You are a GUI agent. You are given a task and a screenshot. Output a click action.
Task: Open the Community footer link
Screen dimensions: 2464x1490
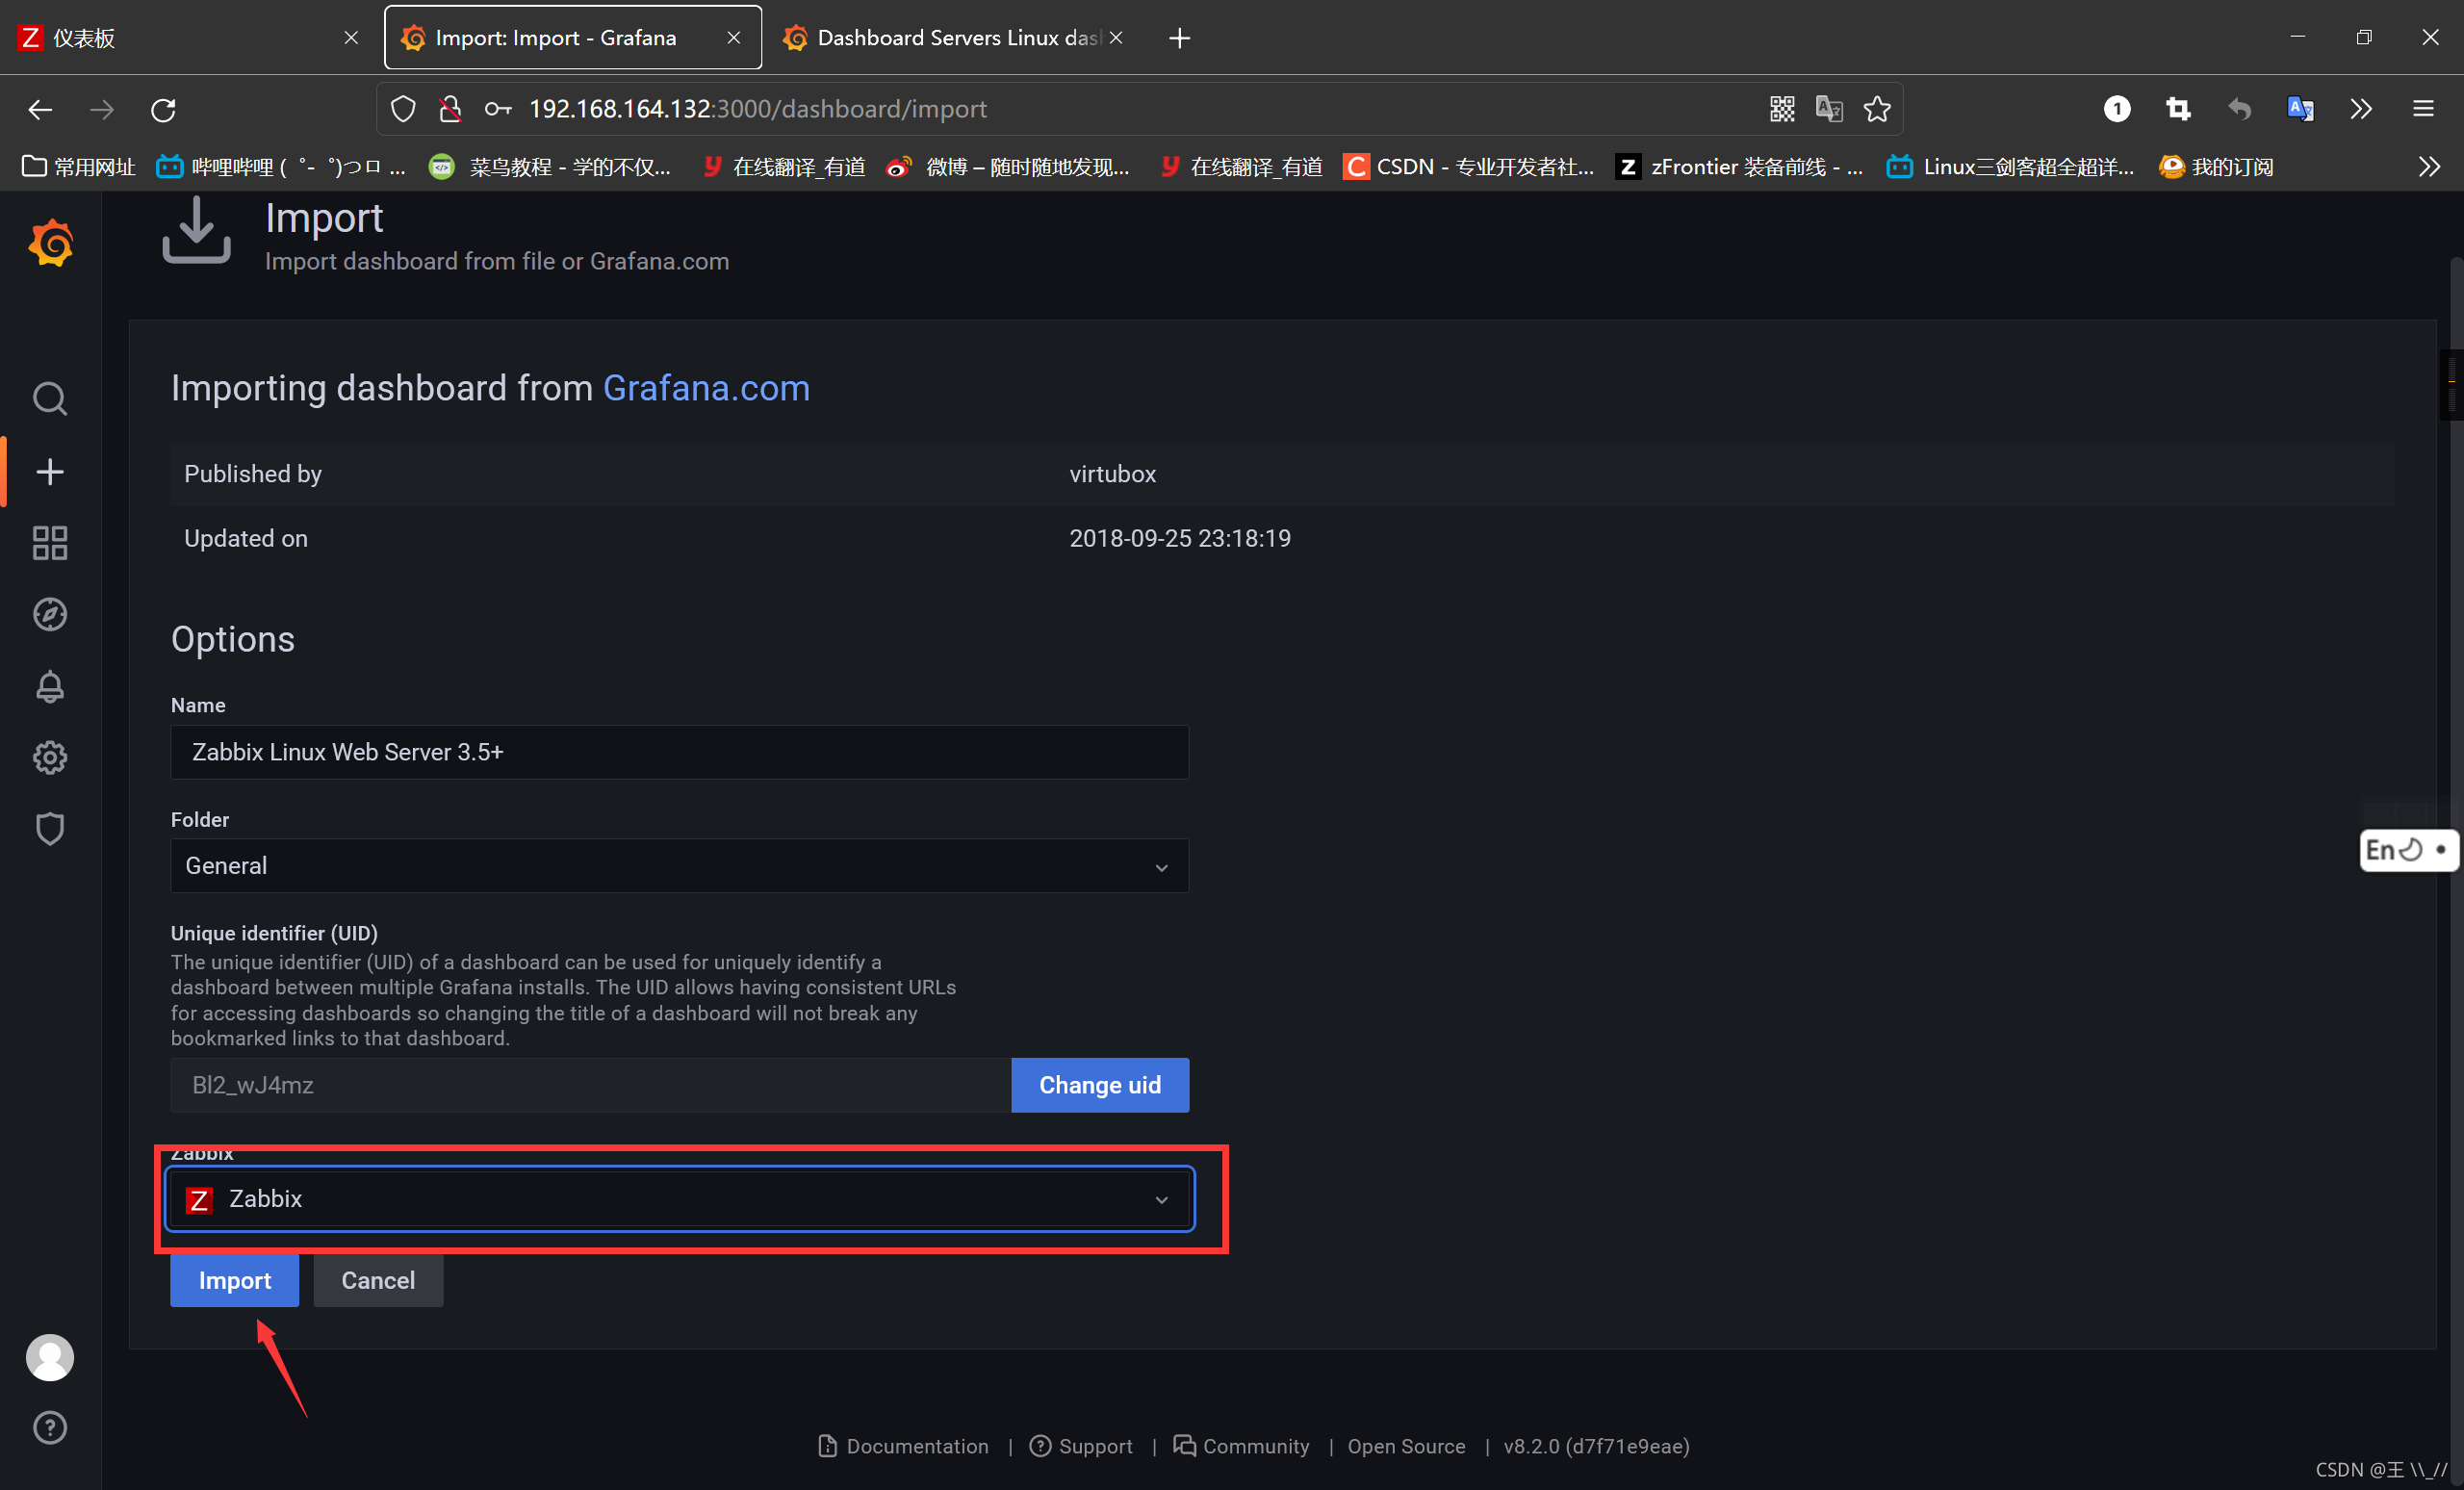[x=1241, y=1445]
